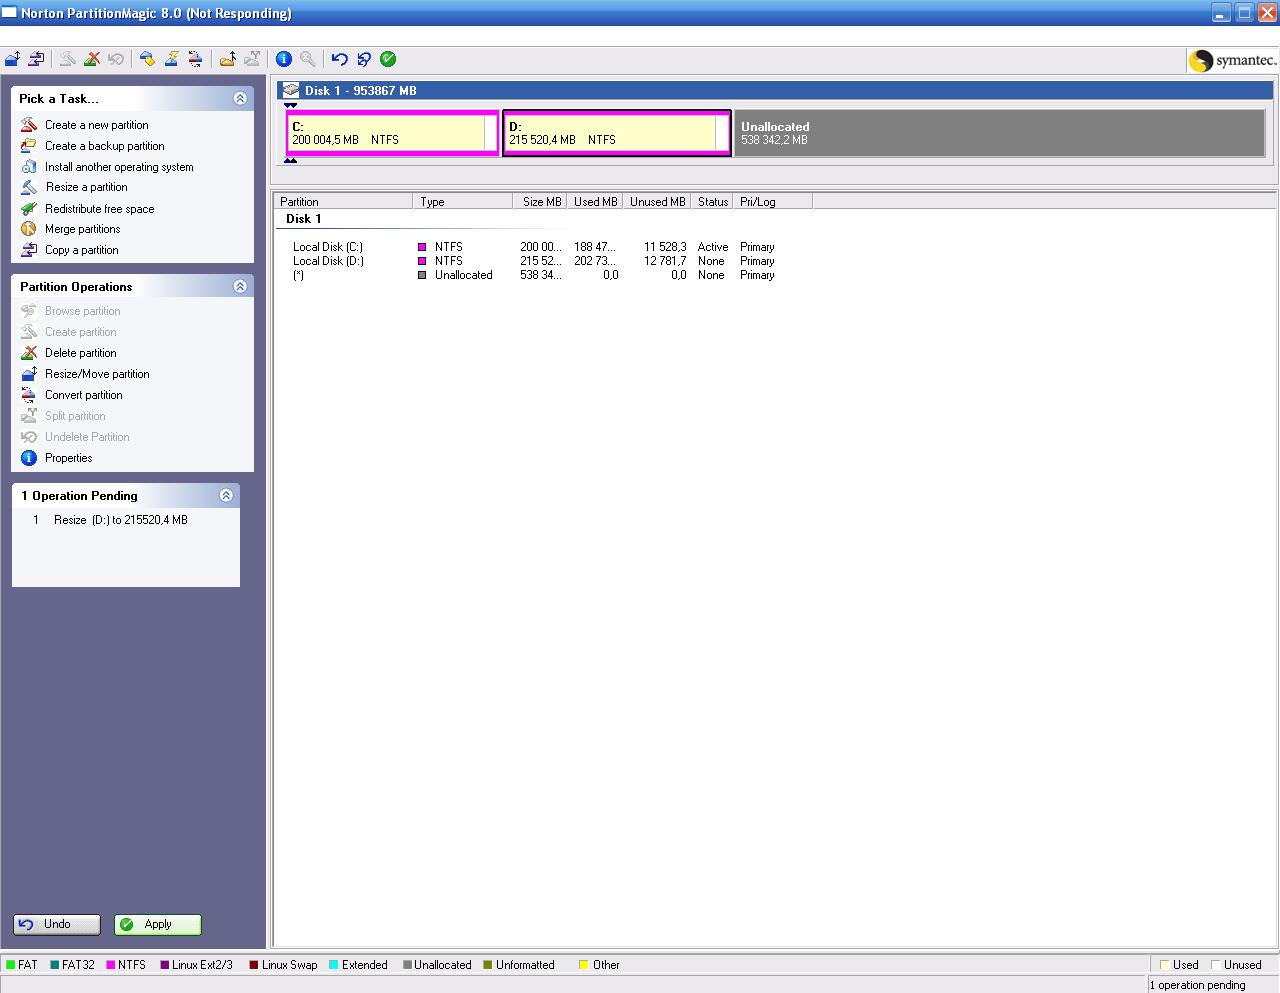Open Create a new partition task

pyautogui.click(x=96, y=125)
